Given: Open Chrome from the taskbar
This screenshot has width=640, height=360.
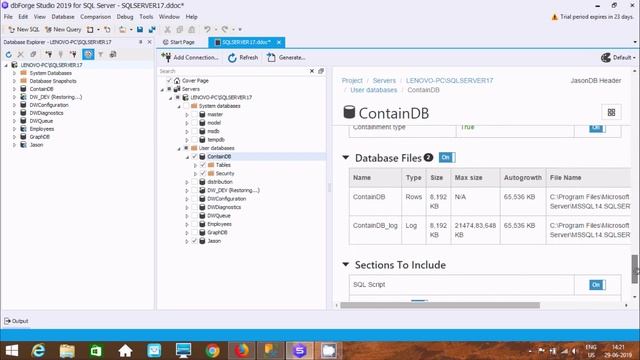Looking at the screenshot, I should tap(212, 351).
